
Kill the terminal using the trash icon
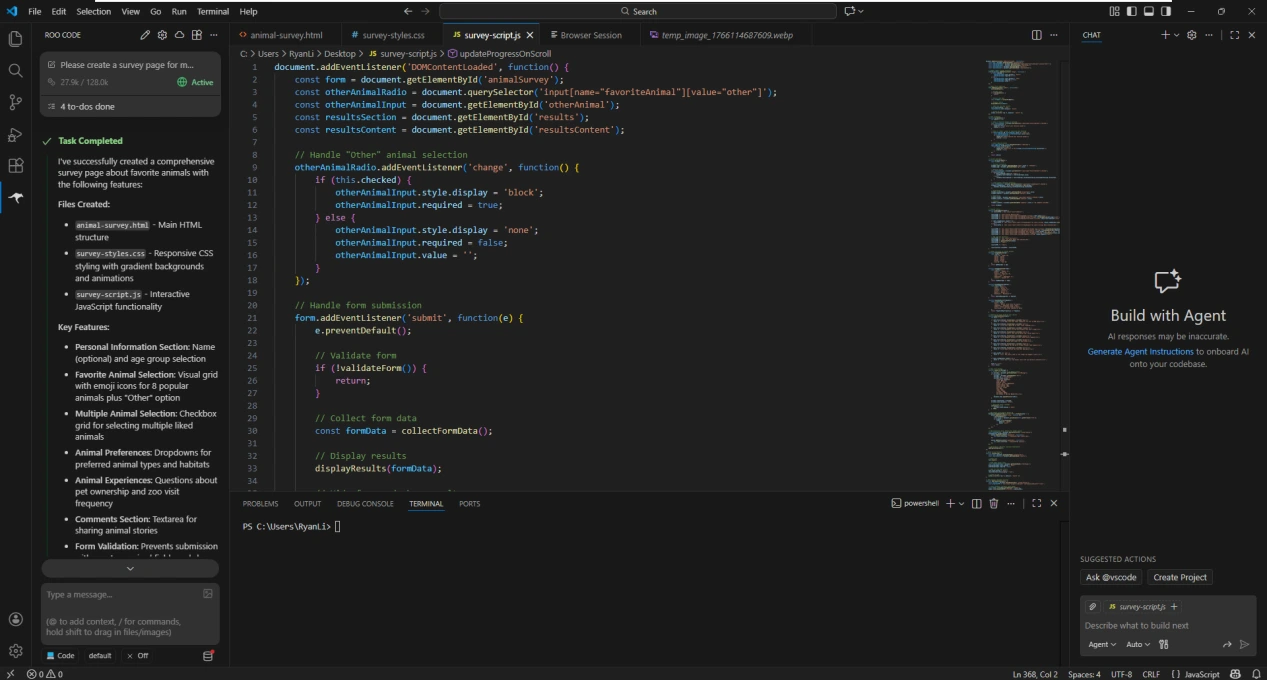click(x=994, y=503)
